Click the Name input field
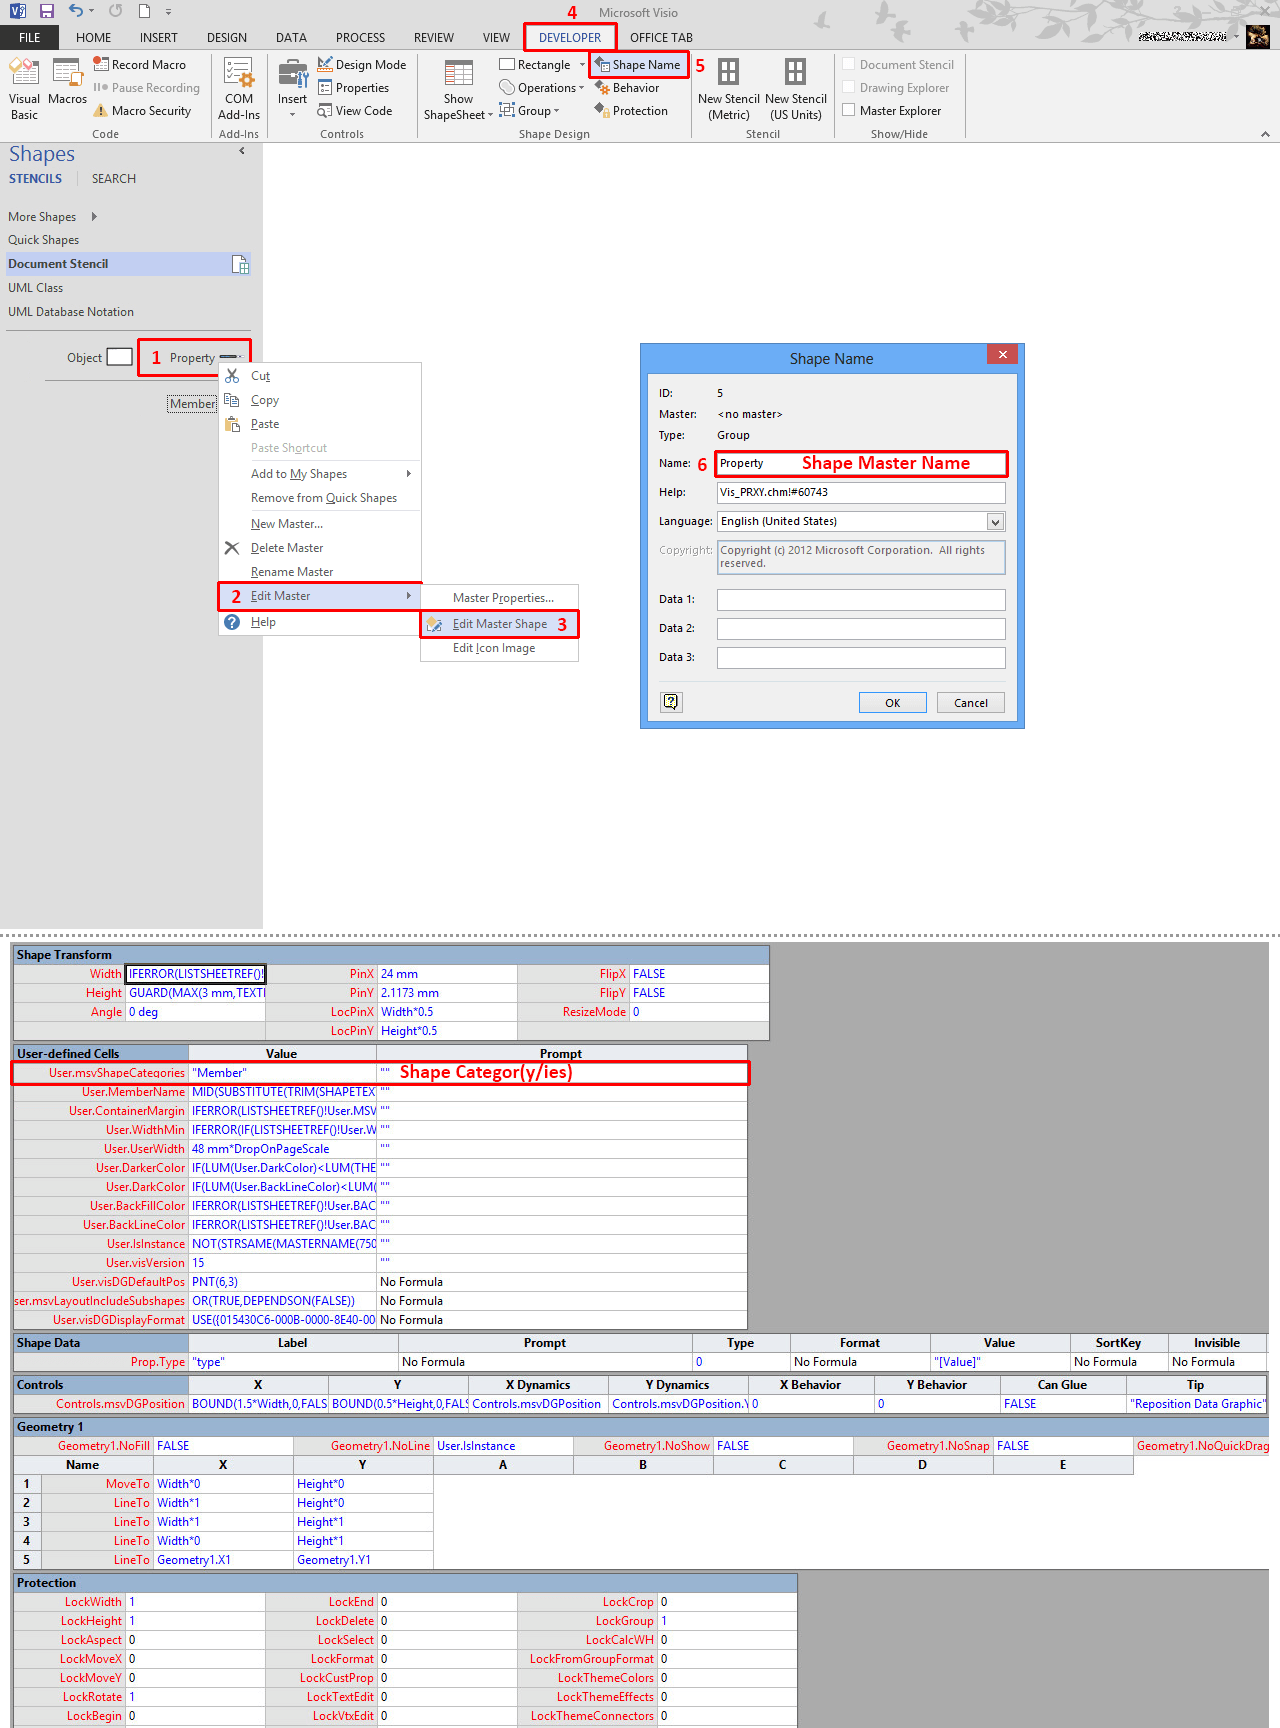Viewport: 1280px width, 1728px height. click(x=861, y=463)
